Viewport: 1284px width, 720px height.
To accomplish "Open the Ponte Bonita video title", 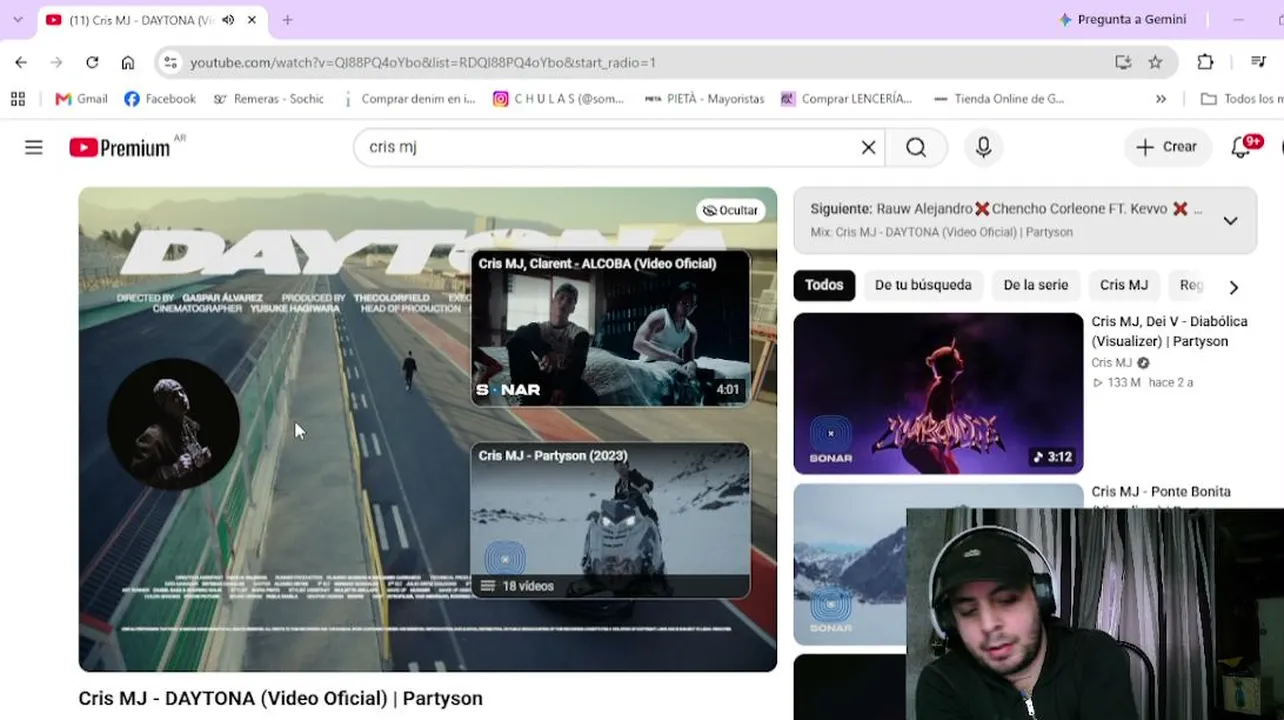I will click(1161, 492).
